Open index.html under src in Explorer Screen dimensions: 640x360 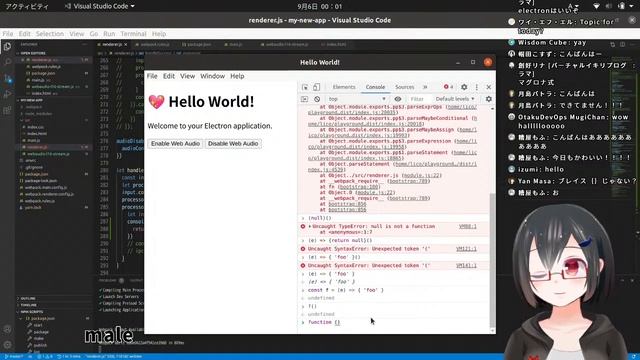click(37, 133)
